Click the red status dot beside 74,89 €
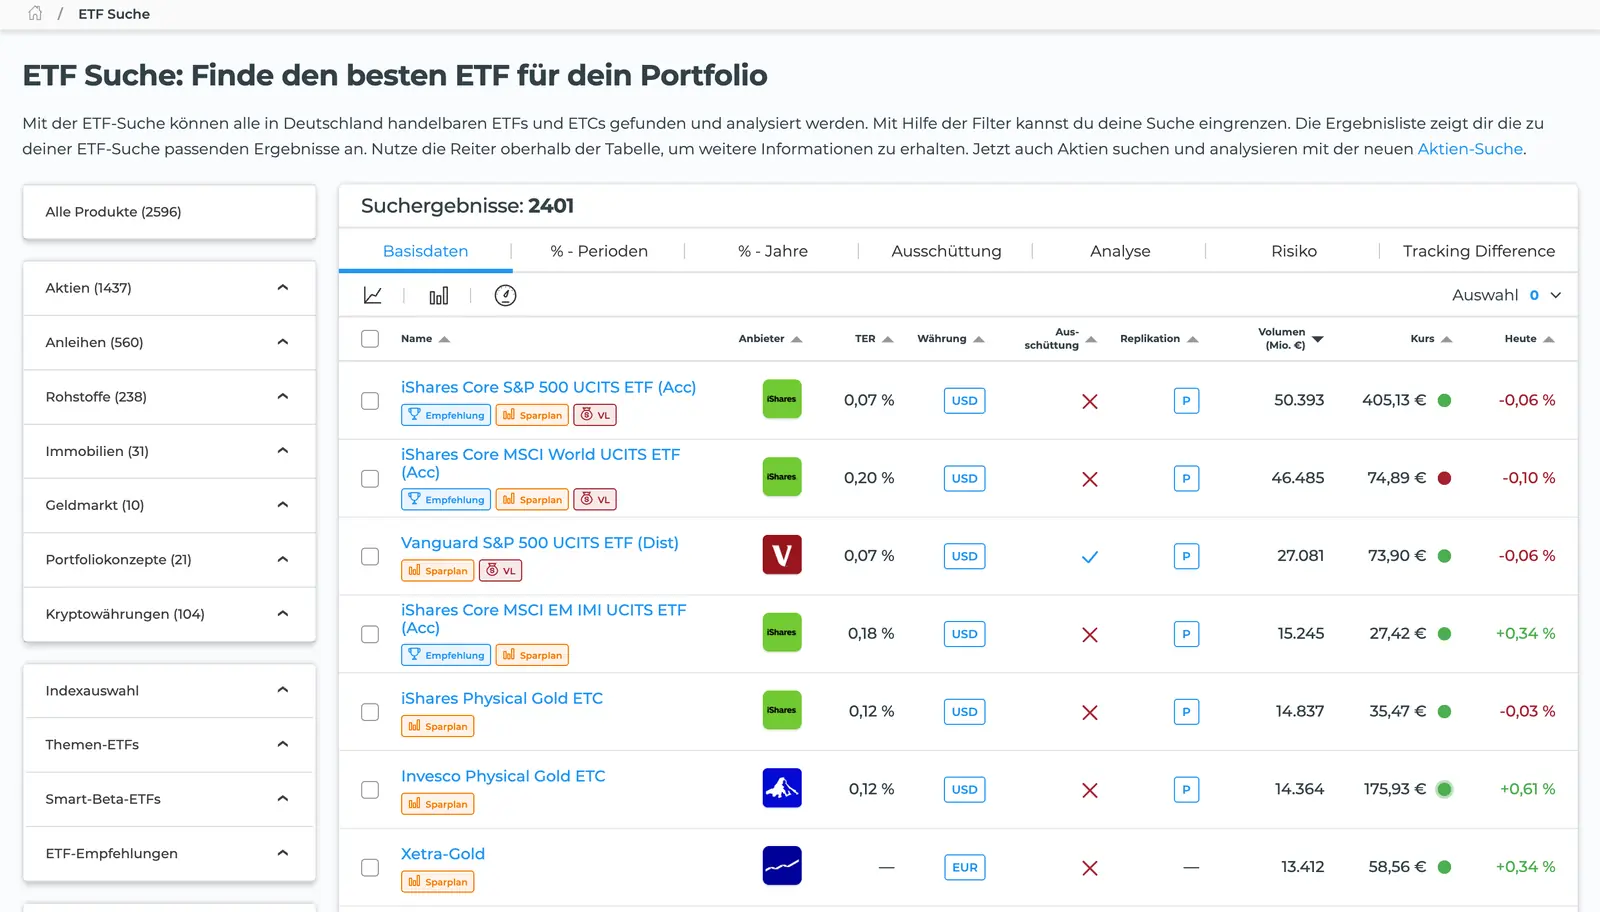The width and height of the screenshot is (1600, 912). click(x=1444, y=478)
